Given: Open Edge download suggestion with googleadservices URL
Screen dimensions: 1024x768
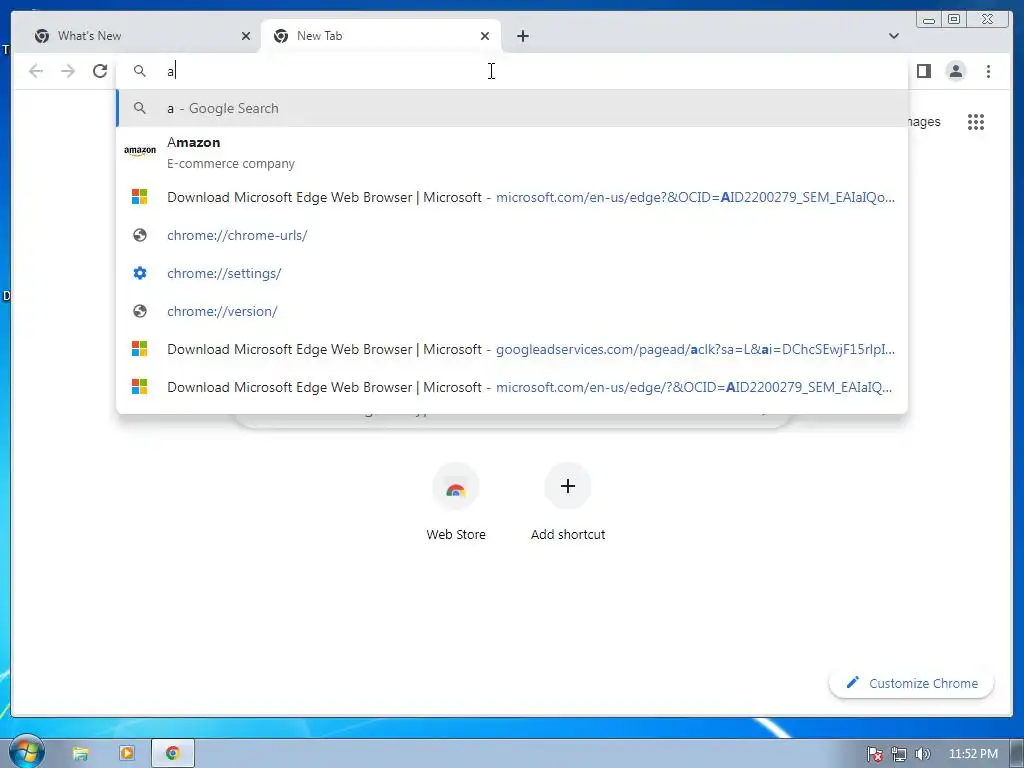Looking at the screenshot, I should coord(512,349).
